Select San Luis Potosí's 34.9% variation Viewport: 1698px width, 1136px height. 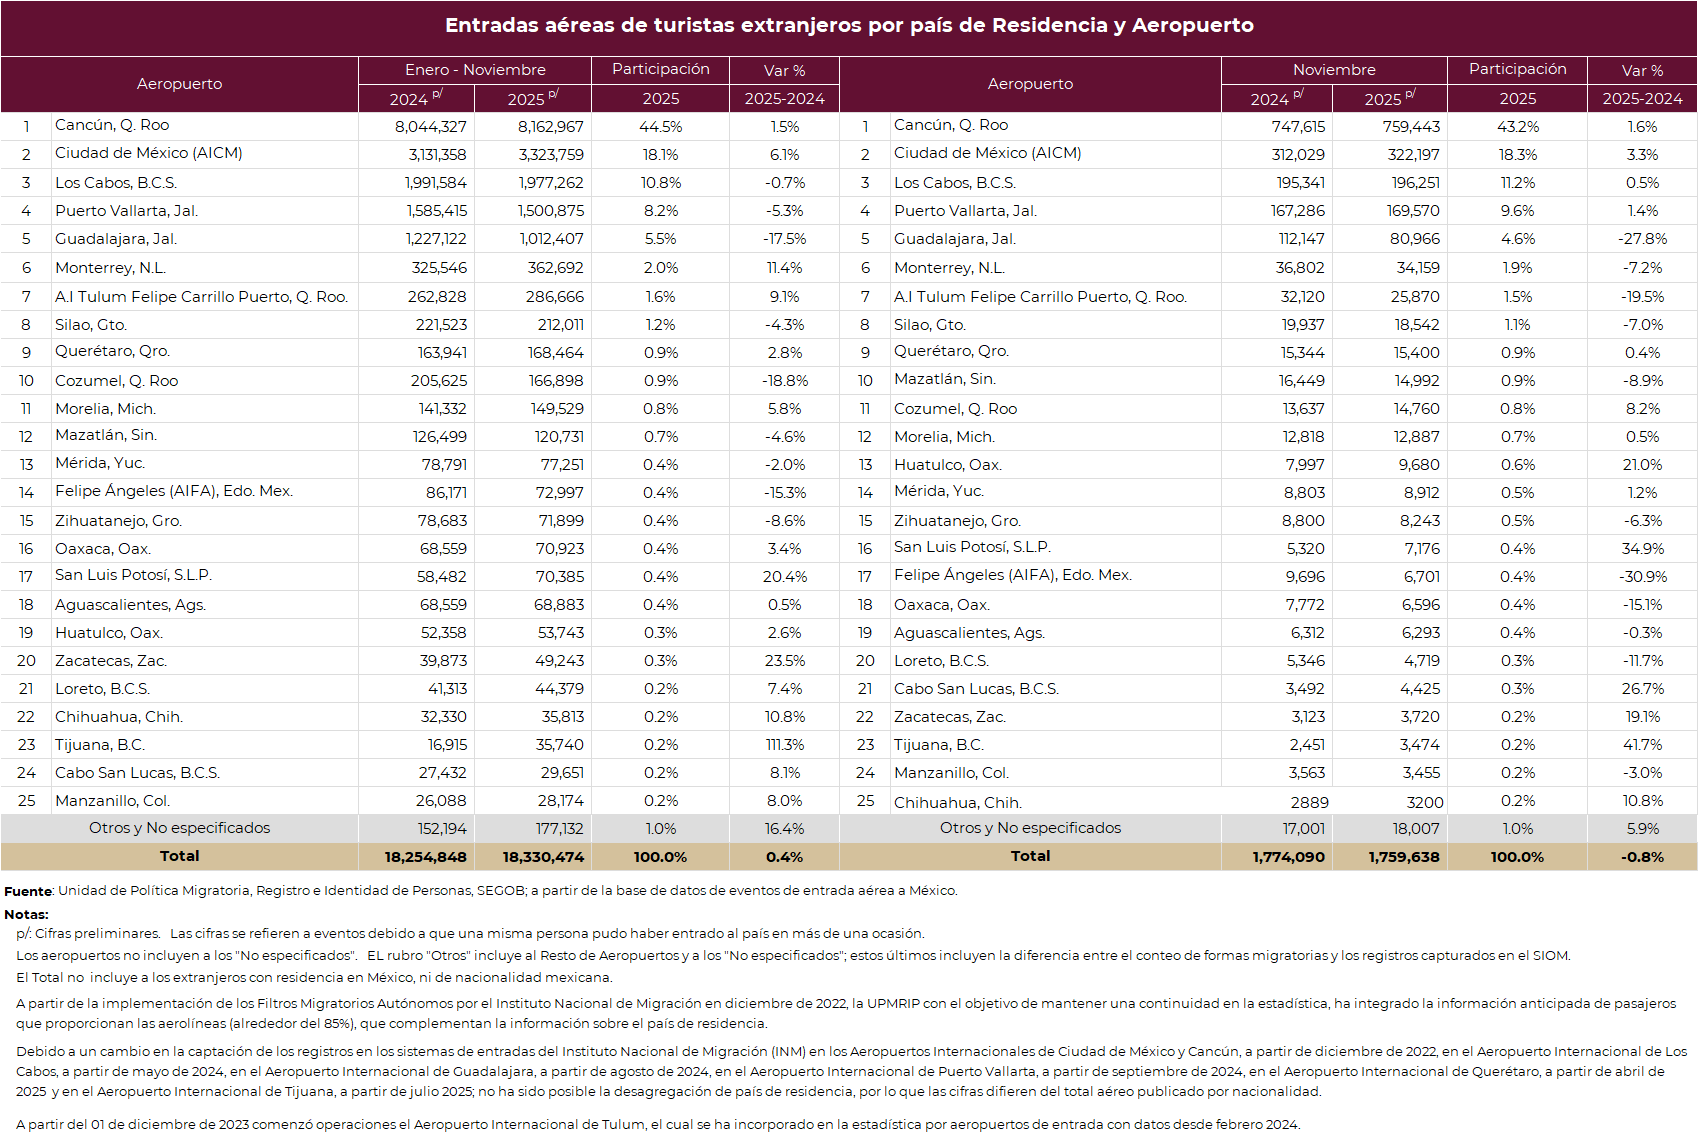(1642, 549)
